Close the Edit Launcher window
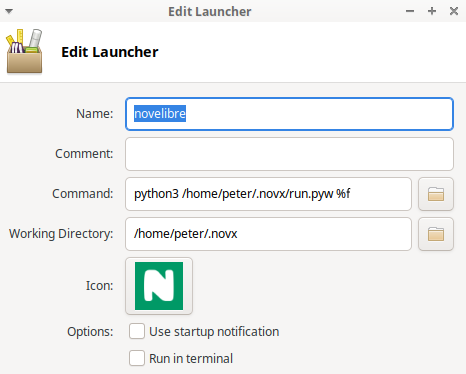Image resolution: width=466 pixels, height=374 pixels. click(x=454, y=11)
